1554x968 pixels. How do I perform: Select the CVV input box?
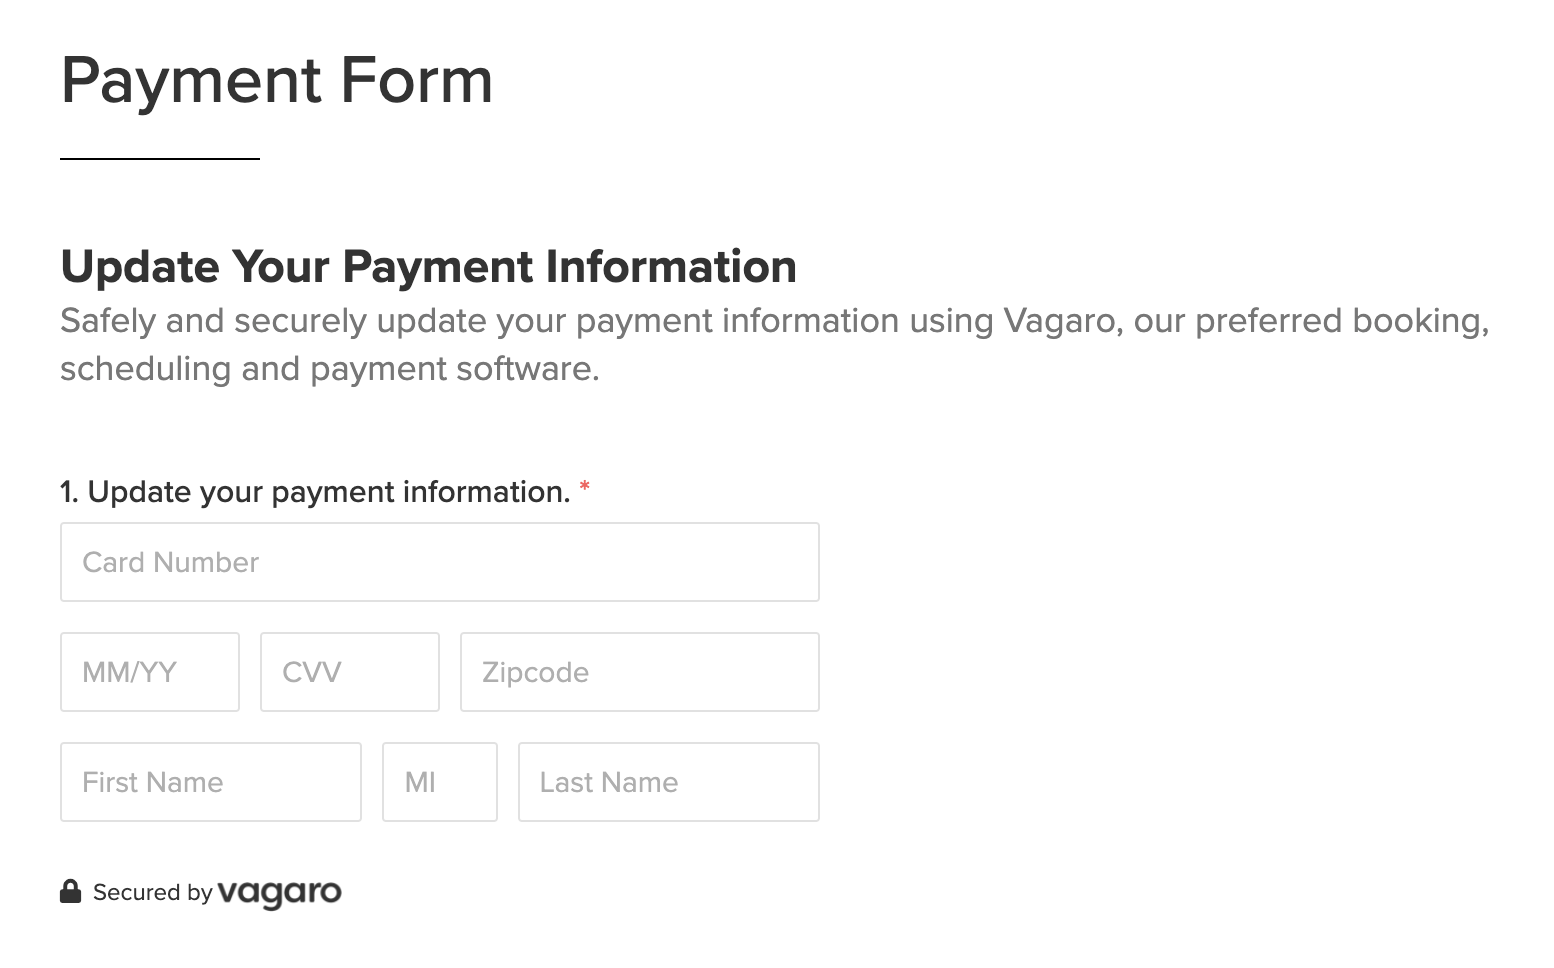pos(349,672)
